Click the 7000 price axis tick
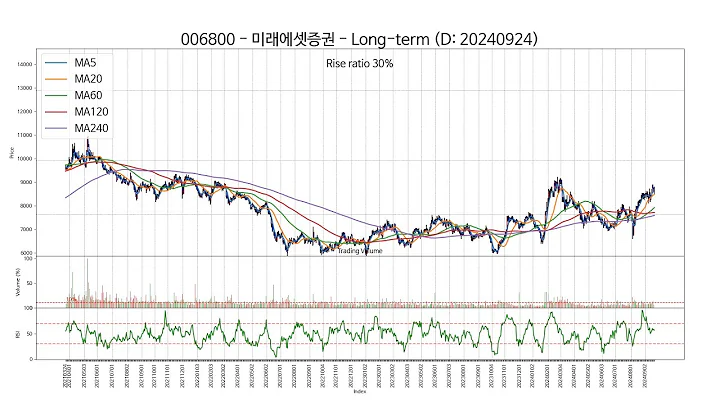Viewport: 720px width, 404px height. (26, 230)
